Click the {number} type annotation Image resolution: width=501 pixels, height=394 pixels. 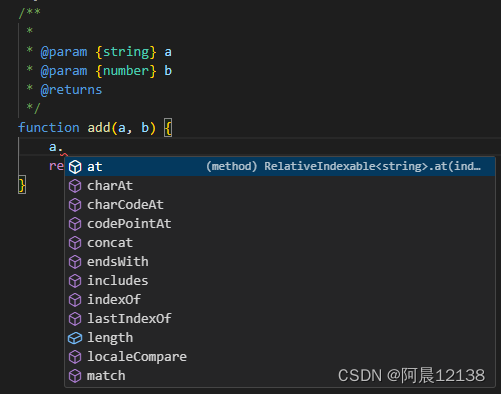point(126,71)
